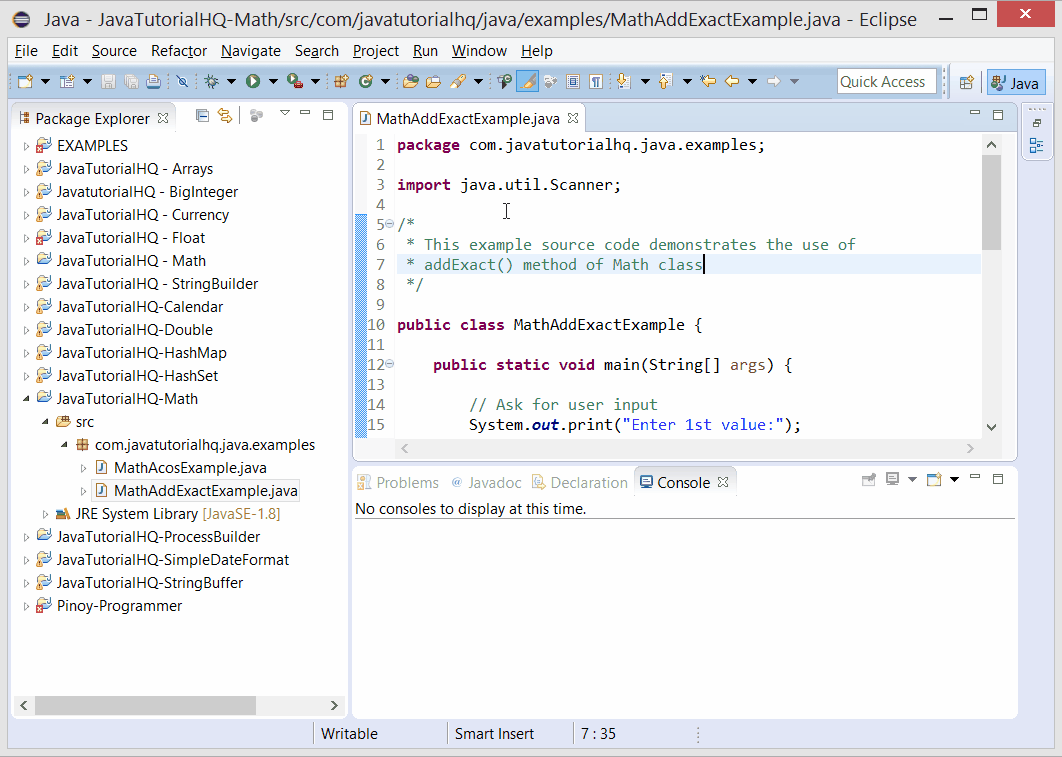Open the Navigate menu
This screenshot has height=757, width=1062.
click(251, 51)
